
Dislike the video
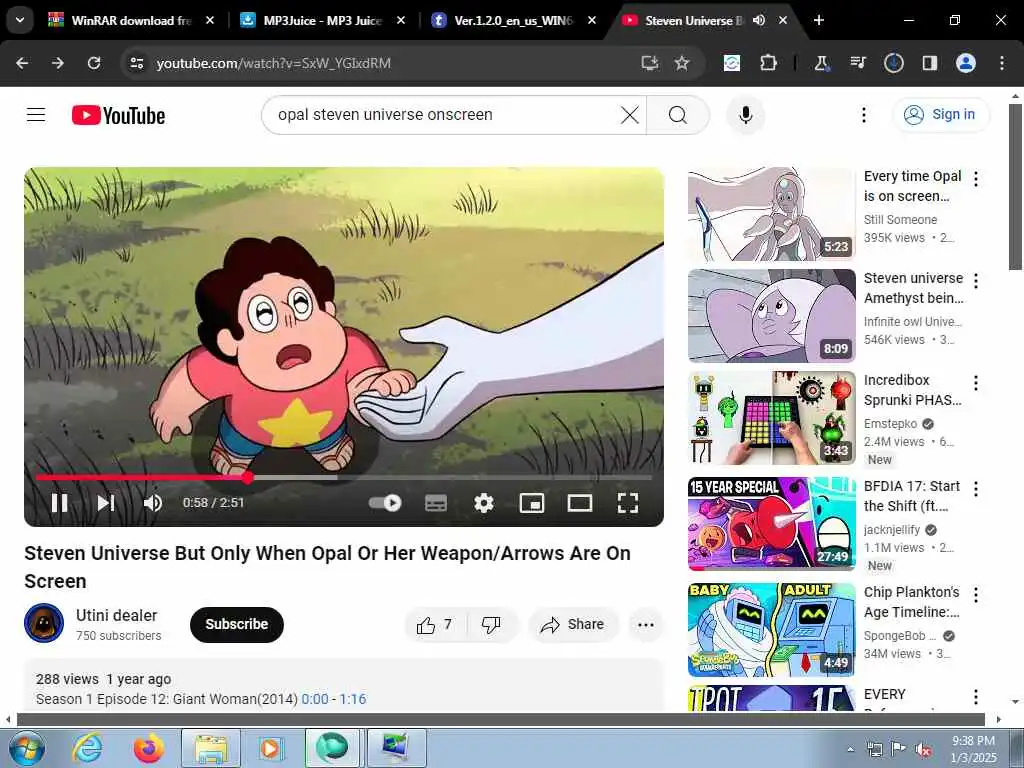coord(491,625)
